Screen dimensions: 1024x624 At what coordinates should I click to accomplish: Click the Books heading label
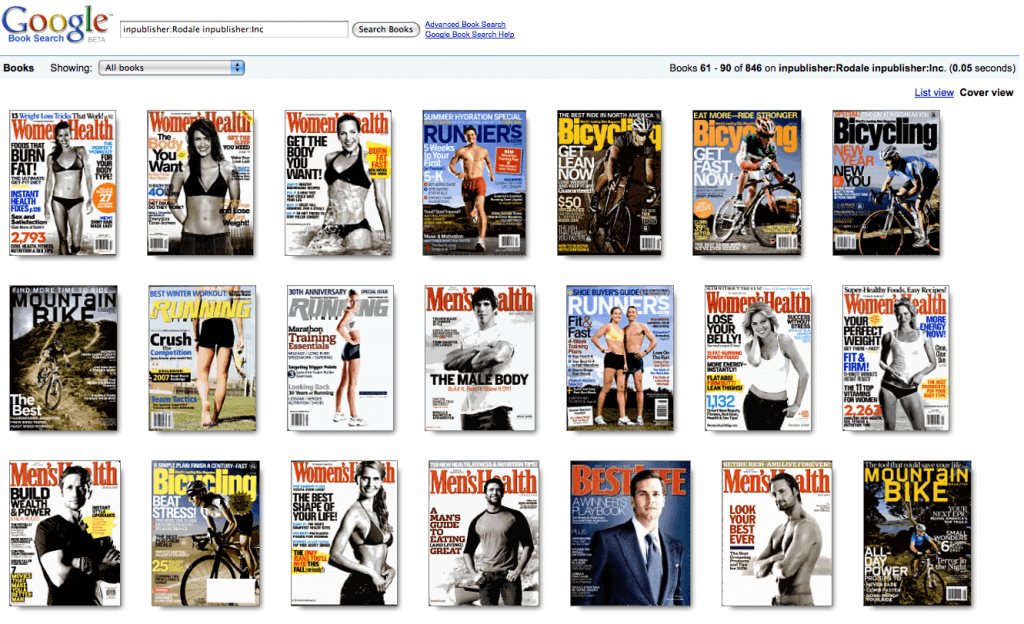(x=18, y=68)
